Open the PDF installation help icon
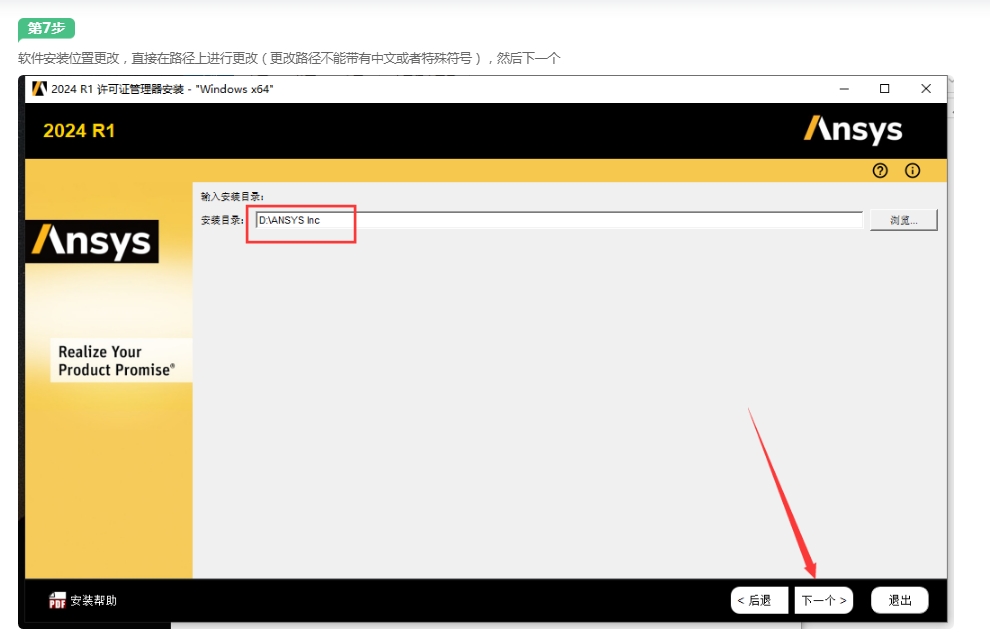Screen dimensions: 990x640 (57, 600)
